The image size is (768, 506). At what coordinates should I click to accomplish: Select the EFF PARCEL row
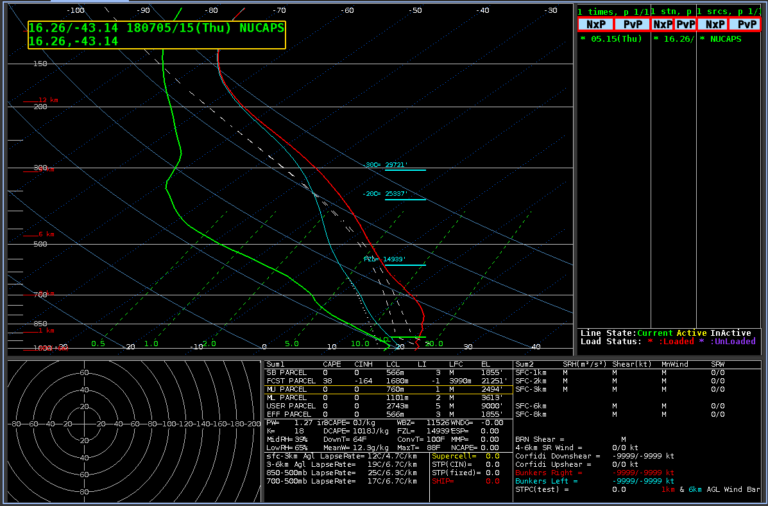tap(388, 414)
